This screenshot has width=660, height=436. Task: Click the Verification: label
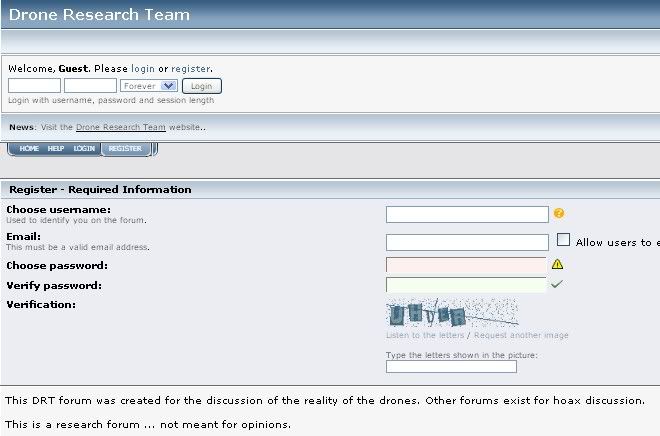point(41,304)
